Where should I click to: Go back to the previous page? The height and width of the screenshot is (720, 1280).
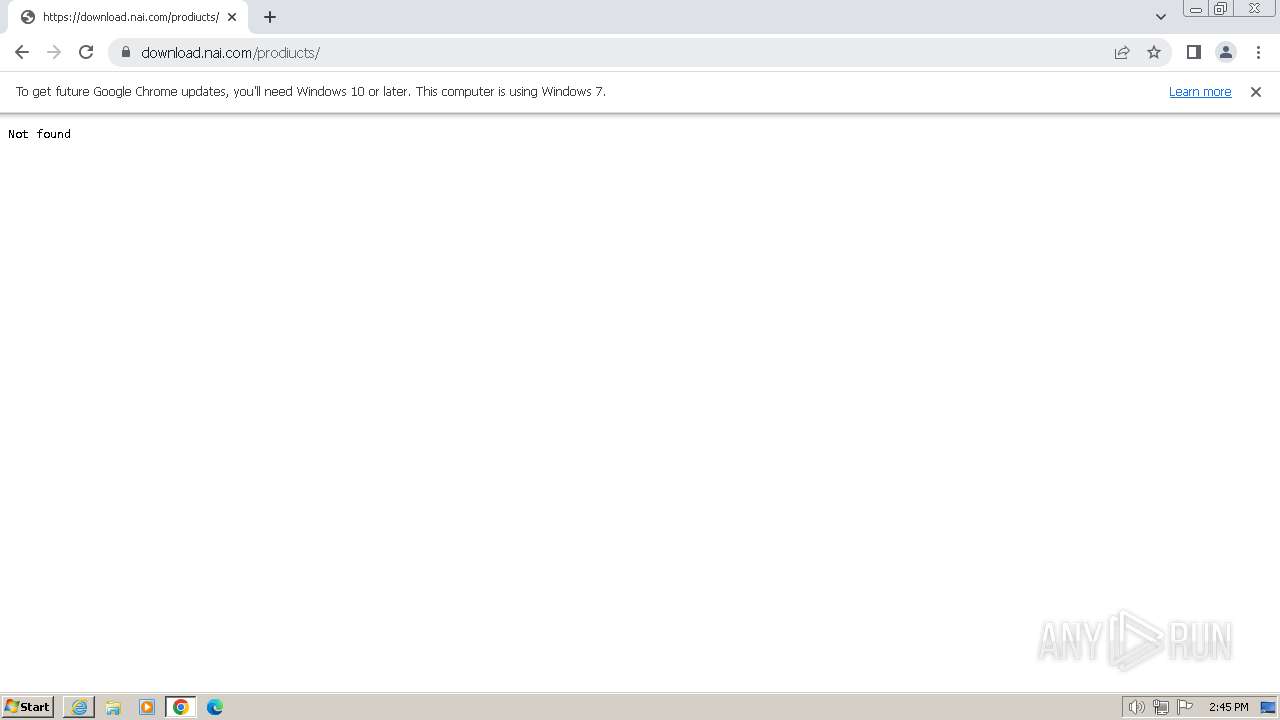point(22,52)
